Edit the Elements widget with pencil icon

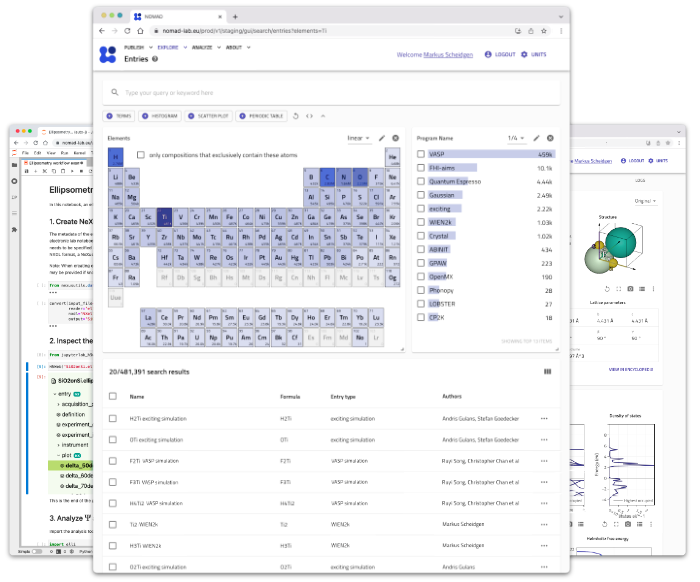click(x=382, y=138)
